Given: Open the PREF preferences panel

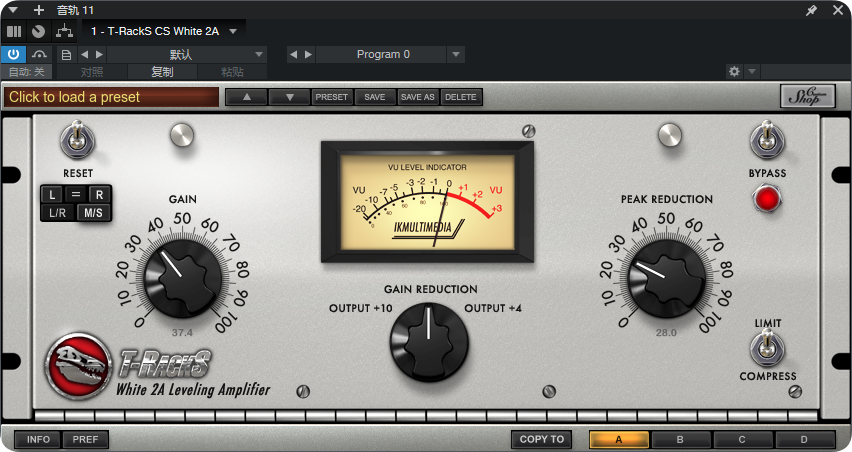Looking at the screenshot, I should pyautogui.click(x=85, y=440).
